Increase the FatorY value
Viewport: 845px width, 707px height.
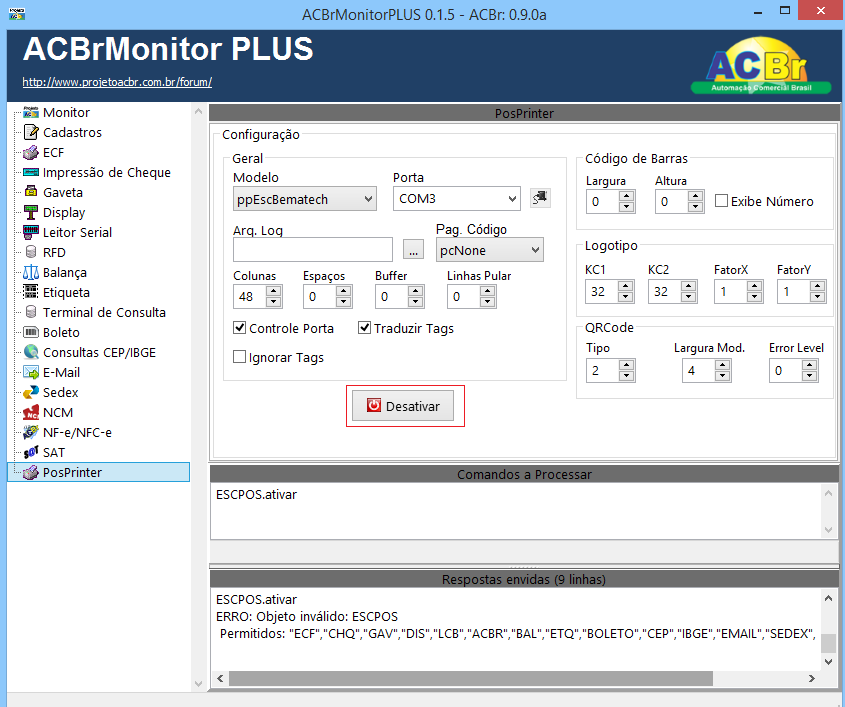click(818, 286)
